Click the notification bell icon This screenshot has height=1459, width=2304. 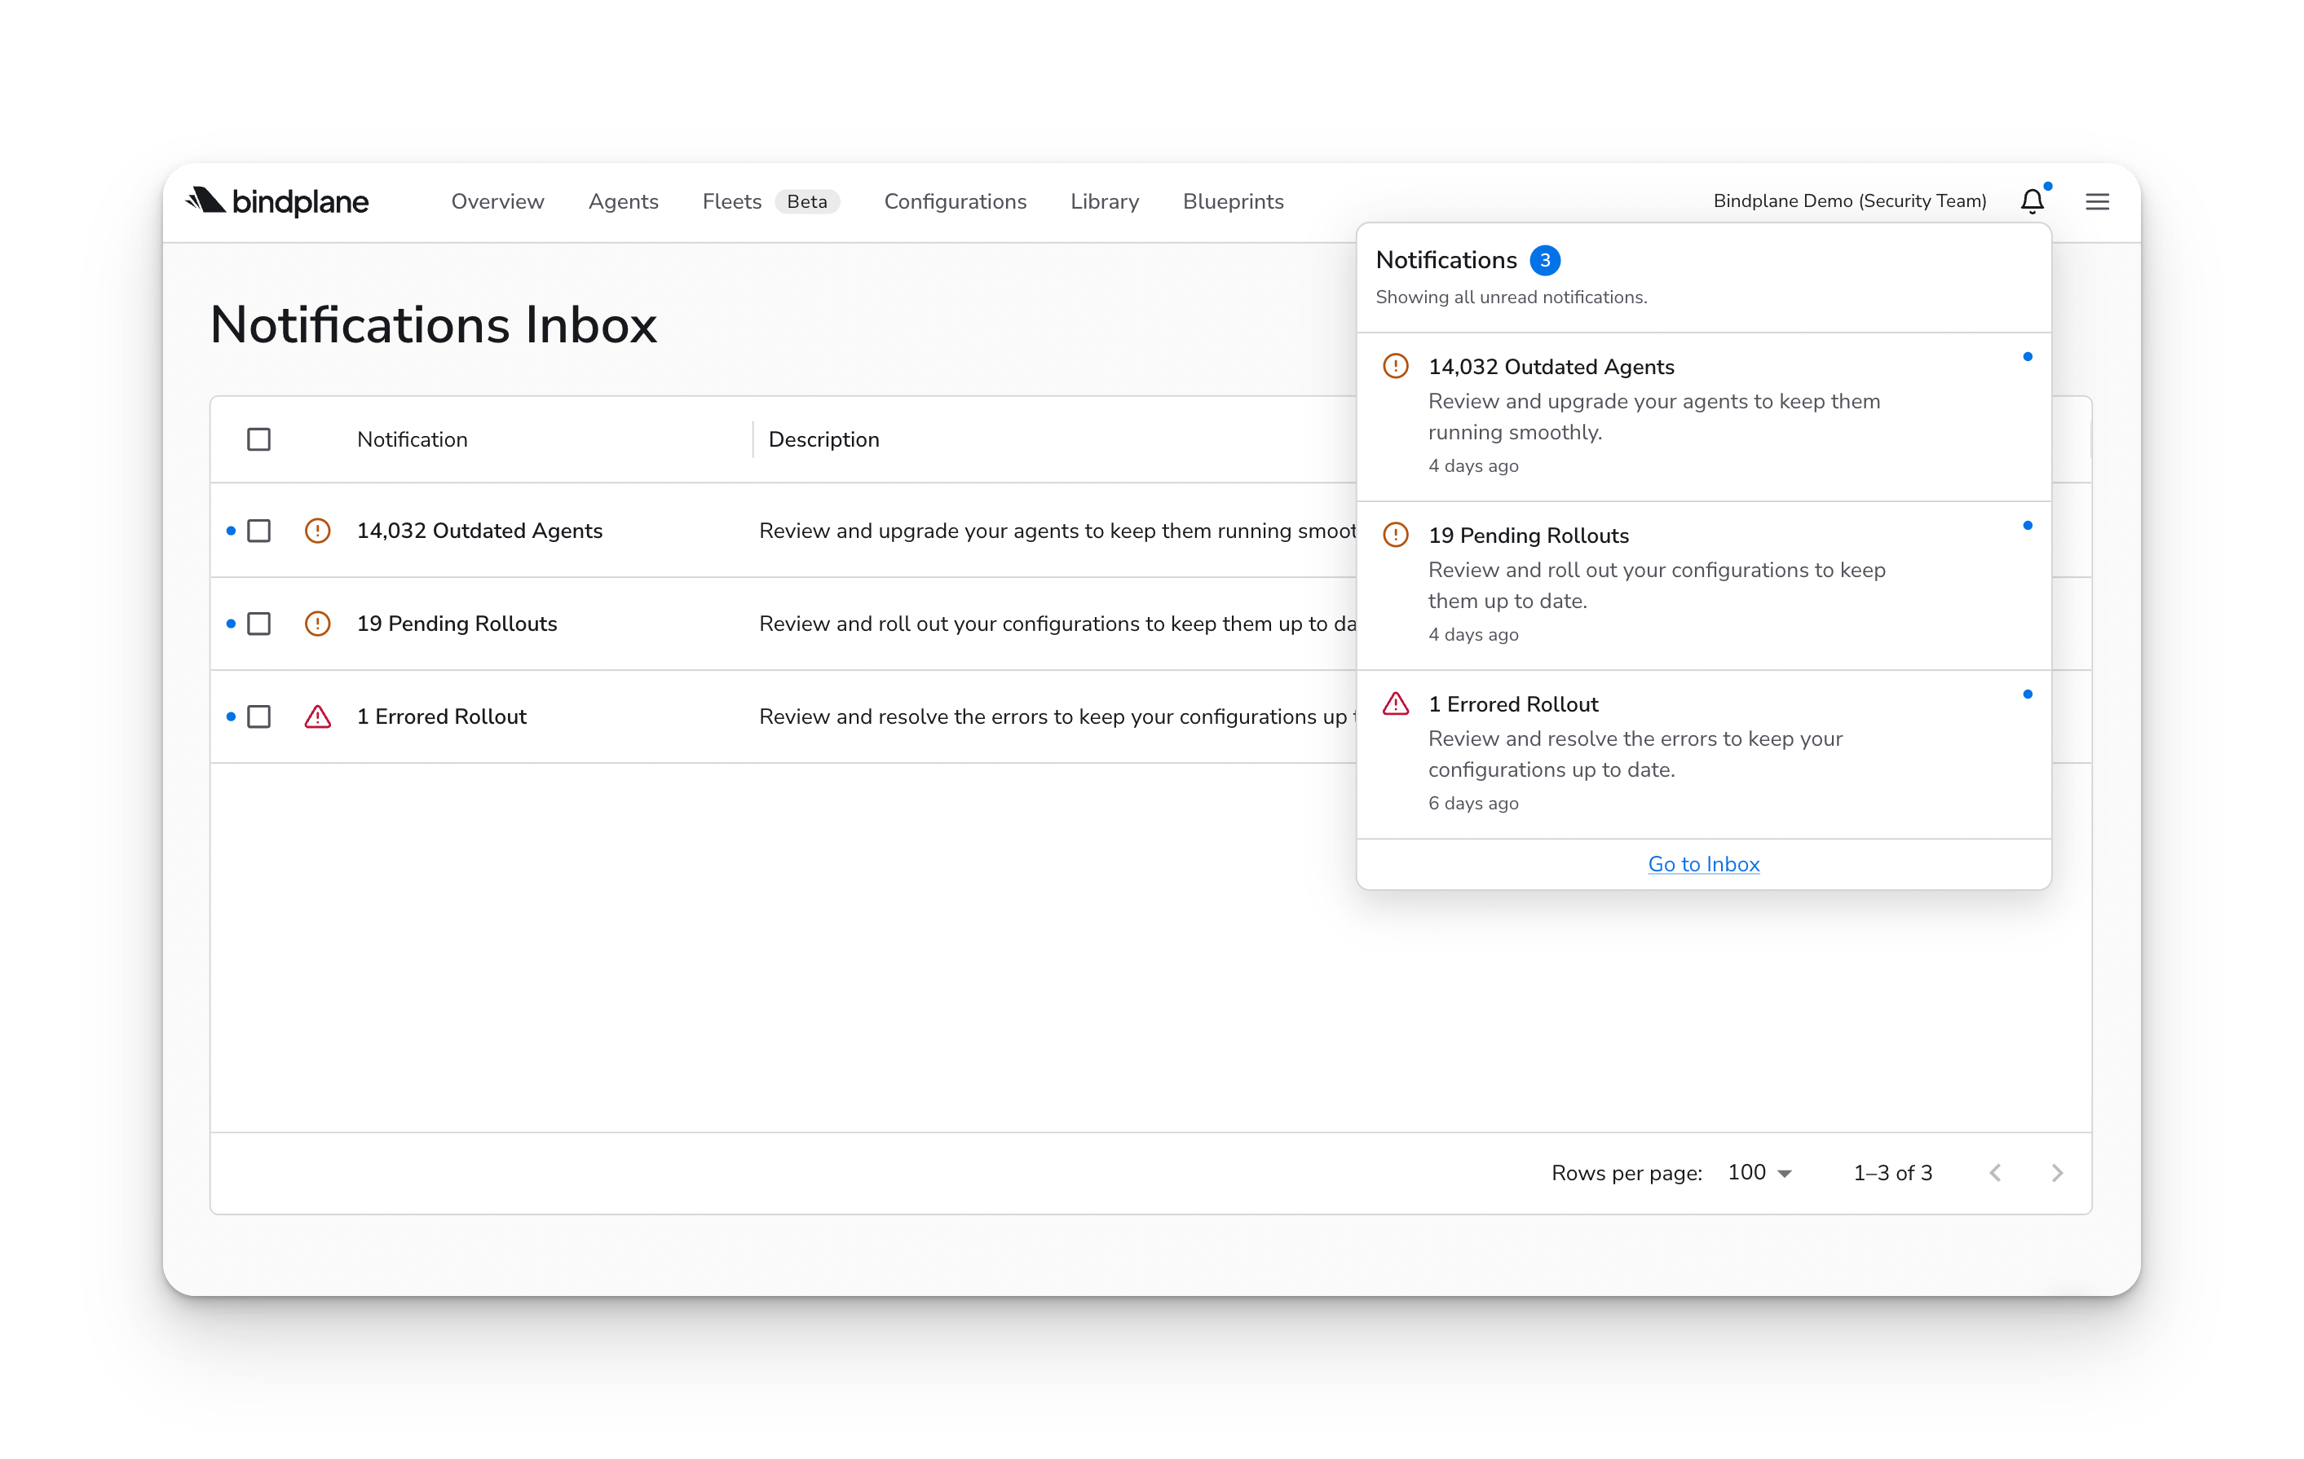[2032, 201]
